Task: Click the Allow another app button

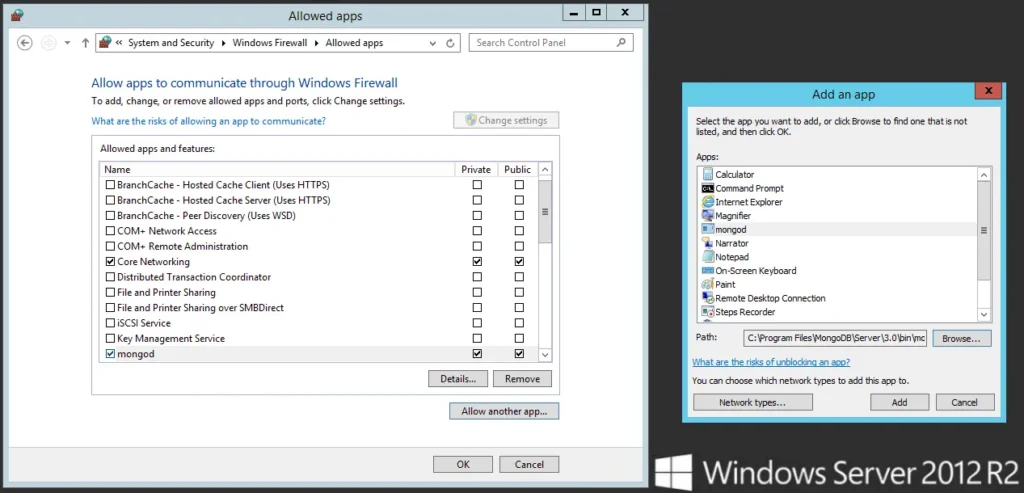Action: [x=504, y=411]
